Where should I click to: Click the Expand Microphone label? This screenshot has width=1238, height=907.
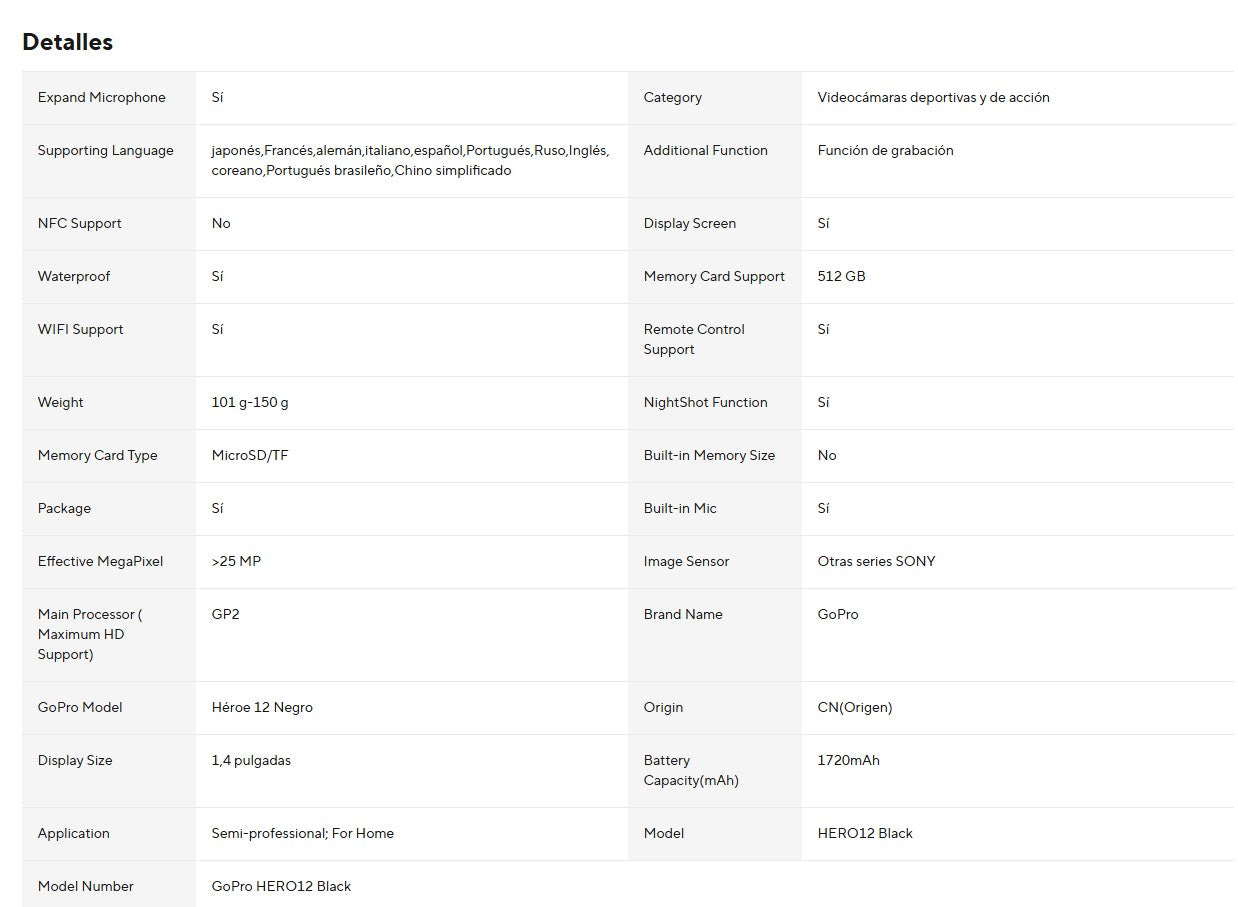(x=101, y=97)
